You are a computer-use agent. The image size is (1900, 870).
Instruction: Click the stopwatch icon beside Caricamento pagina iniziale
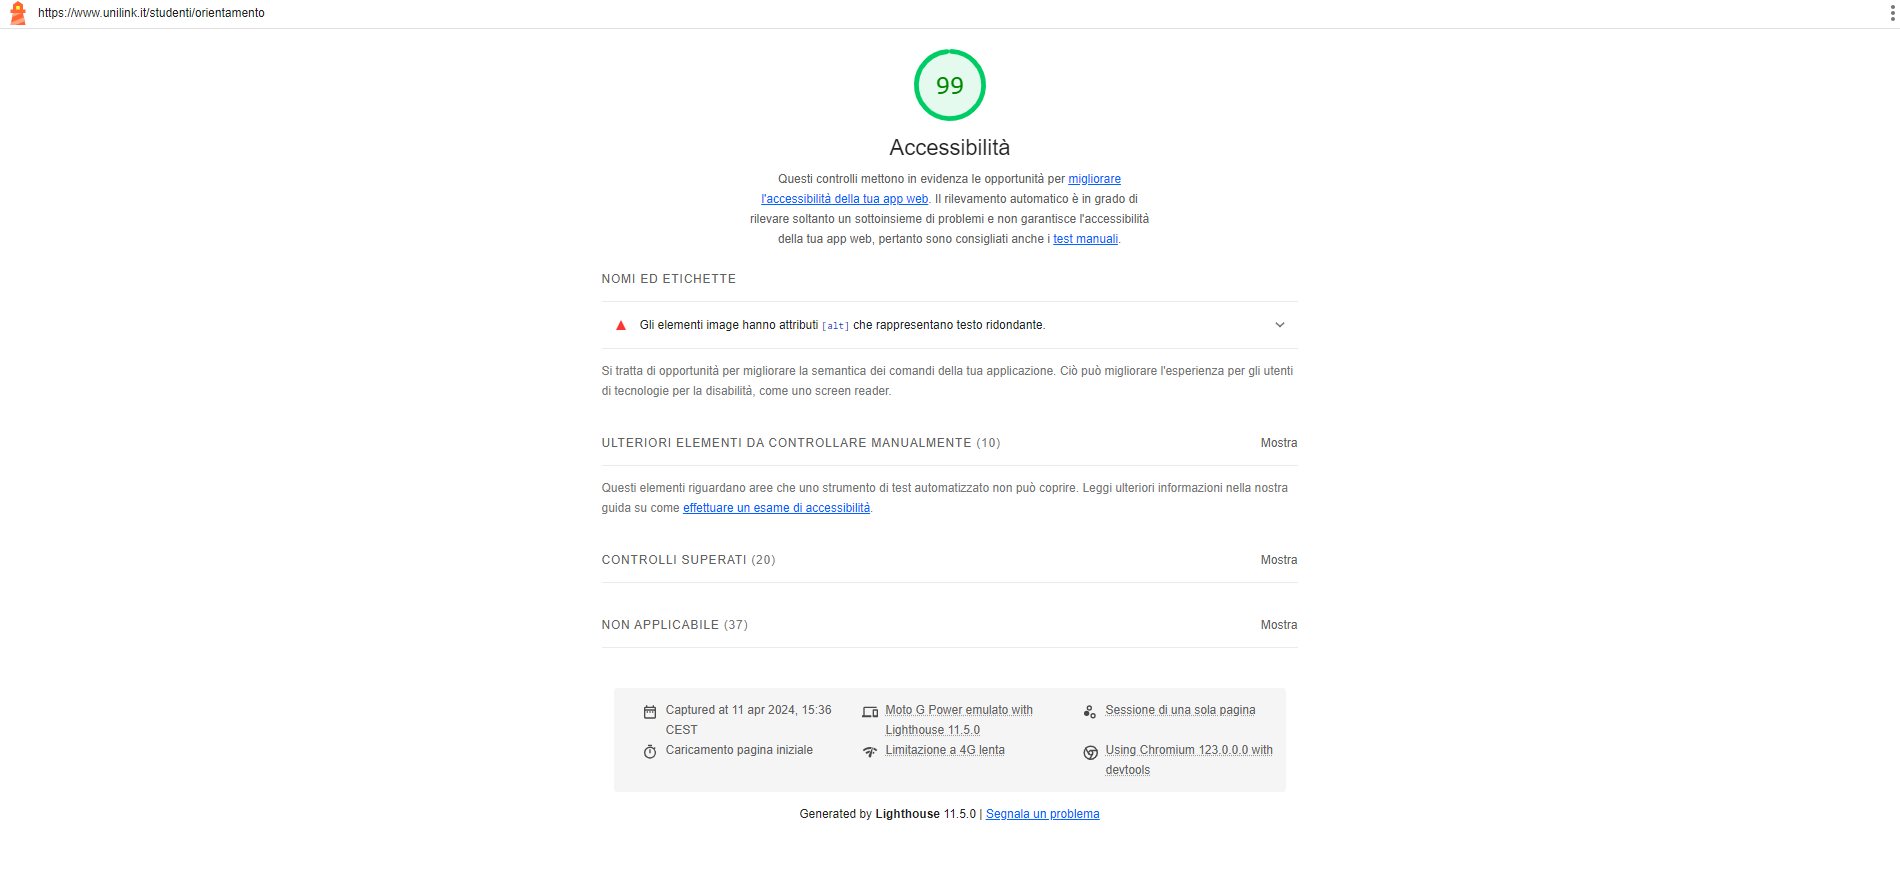pyautogui.click(x=650, y=751)
